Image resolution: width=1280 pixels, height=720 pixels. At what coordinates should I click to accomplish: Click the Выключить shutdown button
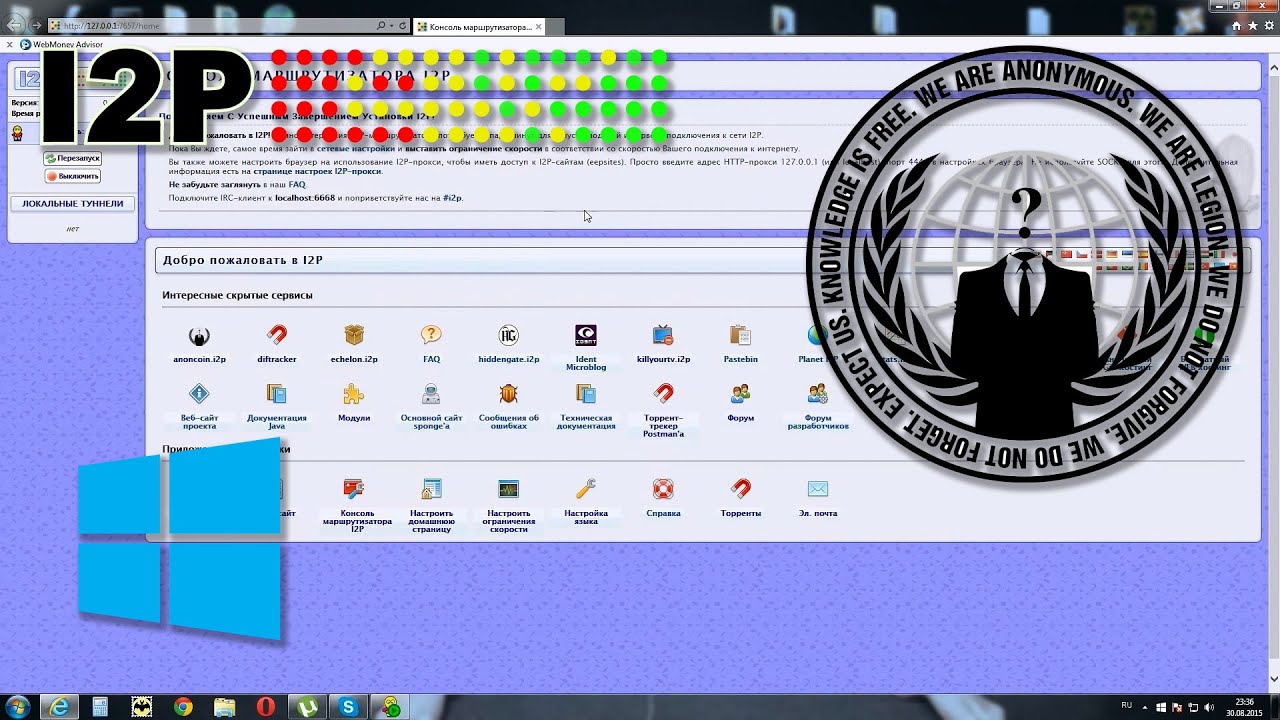(x=72, y=176)
